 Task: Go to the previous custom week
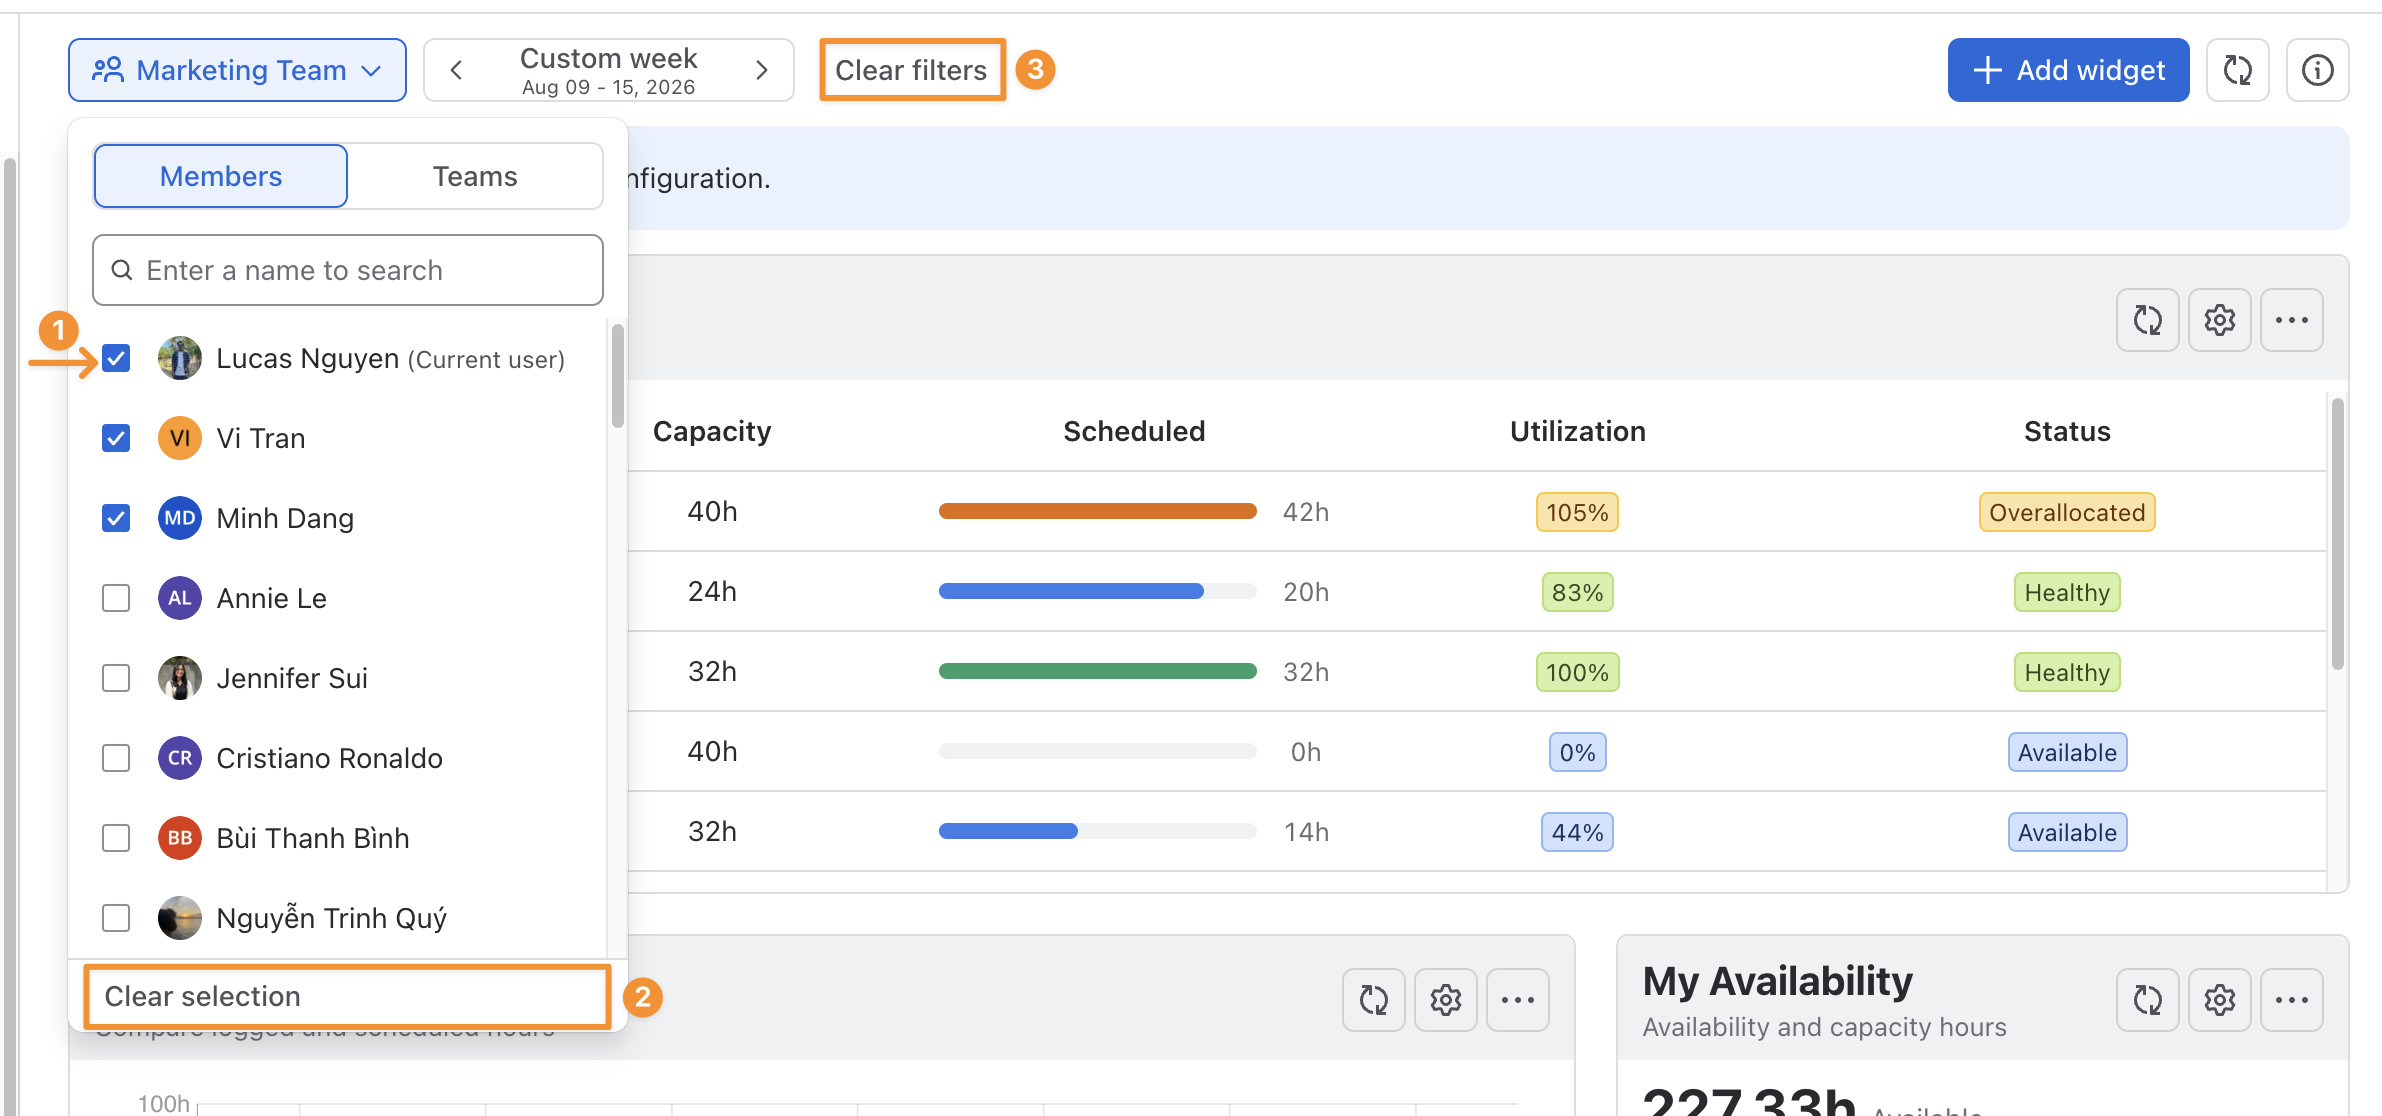click(456, 70)
